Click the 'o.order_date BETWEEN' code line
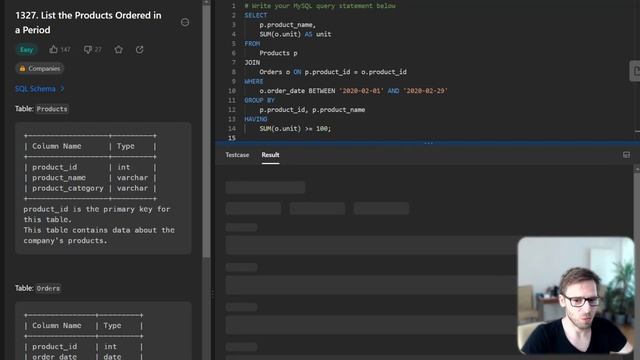640x360 pixels. (x=353, y=91)
